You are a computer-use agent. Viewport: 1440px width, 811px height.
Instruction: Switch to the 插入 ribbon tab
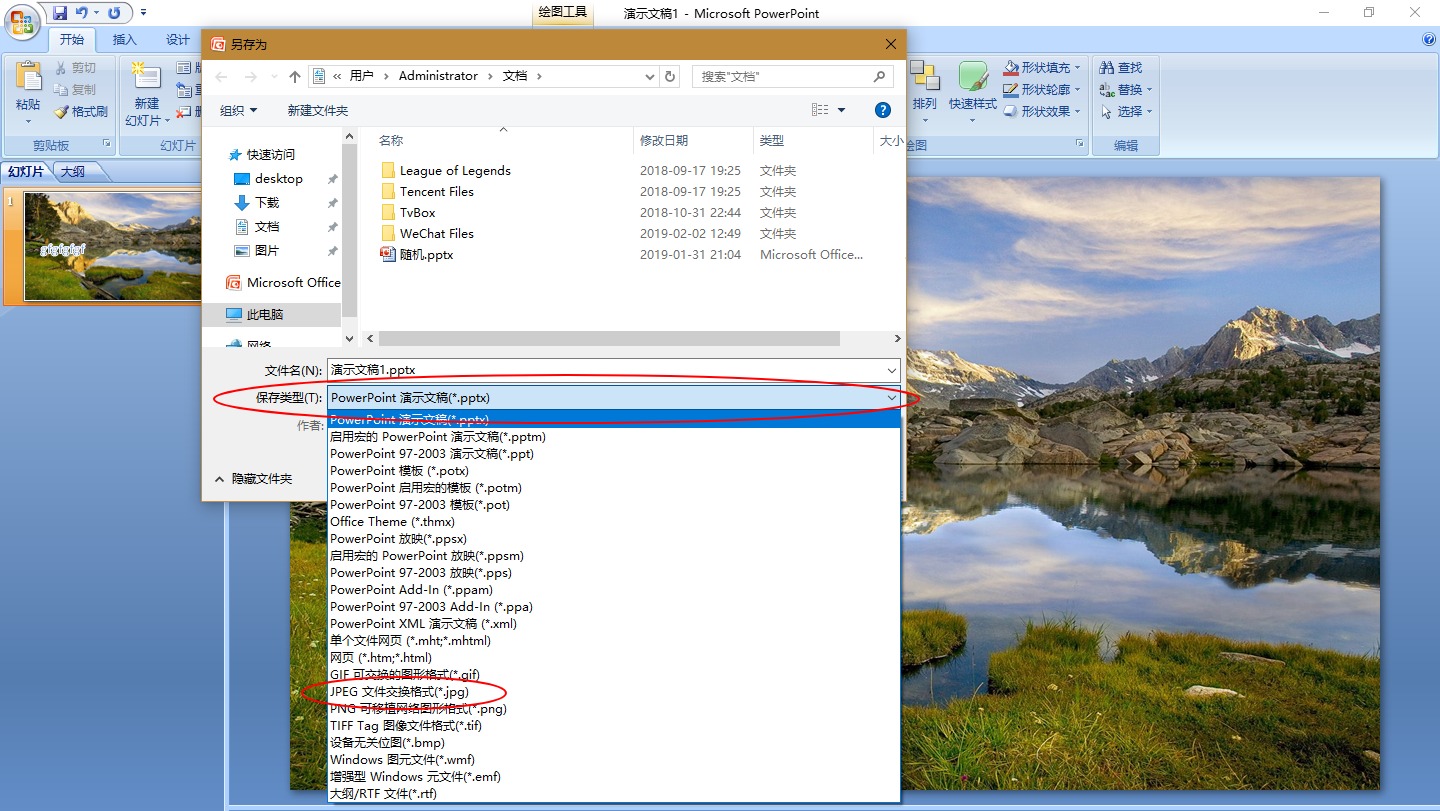[x=125, y=40]
